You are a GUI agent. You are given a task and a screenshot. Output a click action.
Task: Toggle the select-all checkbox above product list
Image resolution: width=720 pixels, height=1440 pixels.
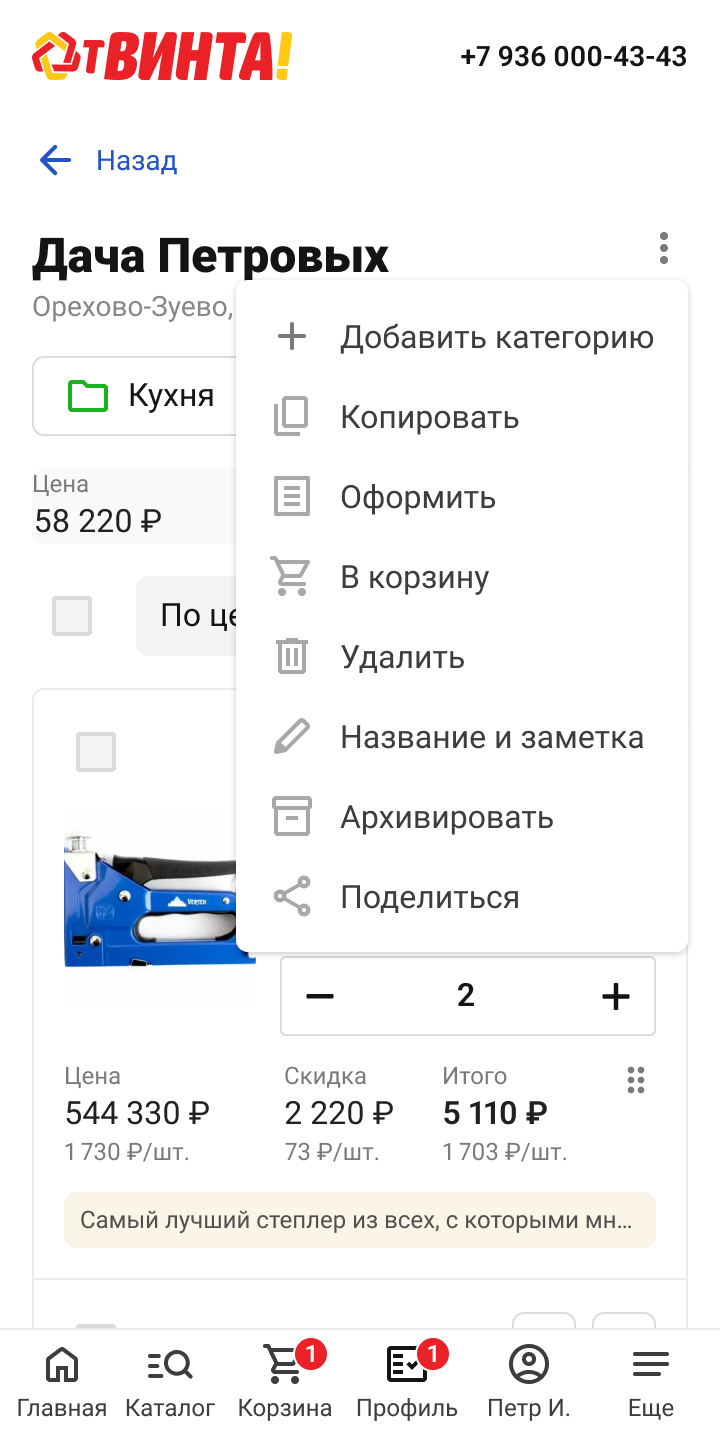click(x=72, y=616)
